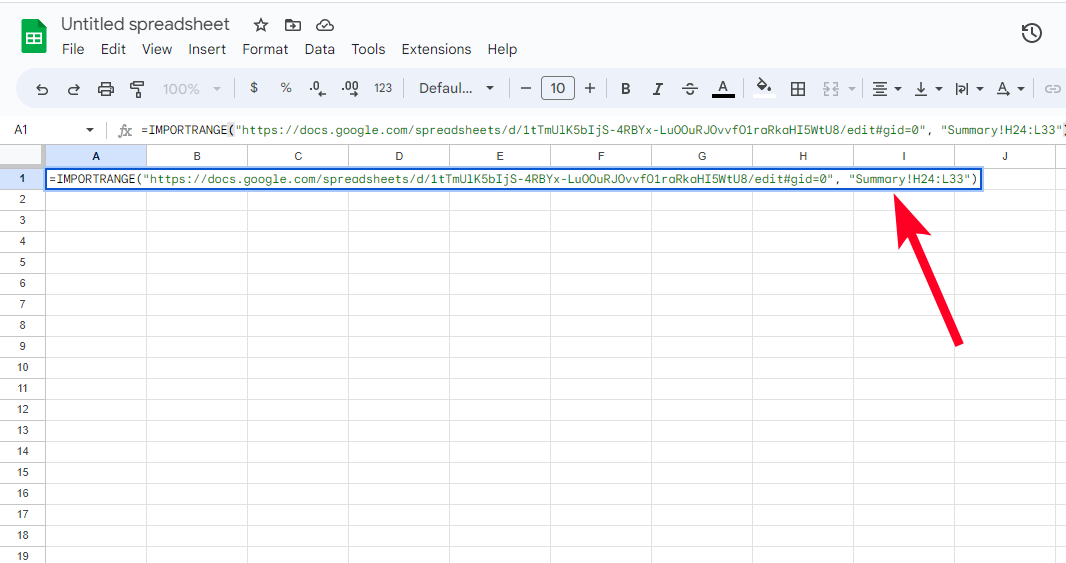Format as currency with dollar icon
This screenshot has height=563, width=1066.
(254, 88)
